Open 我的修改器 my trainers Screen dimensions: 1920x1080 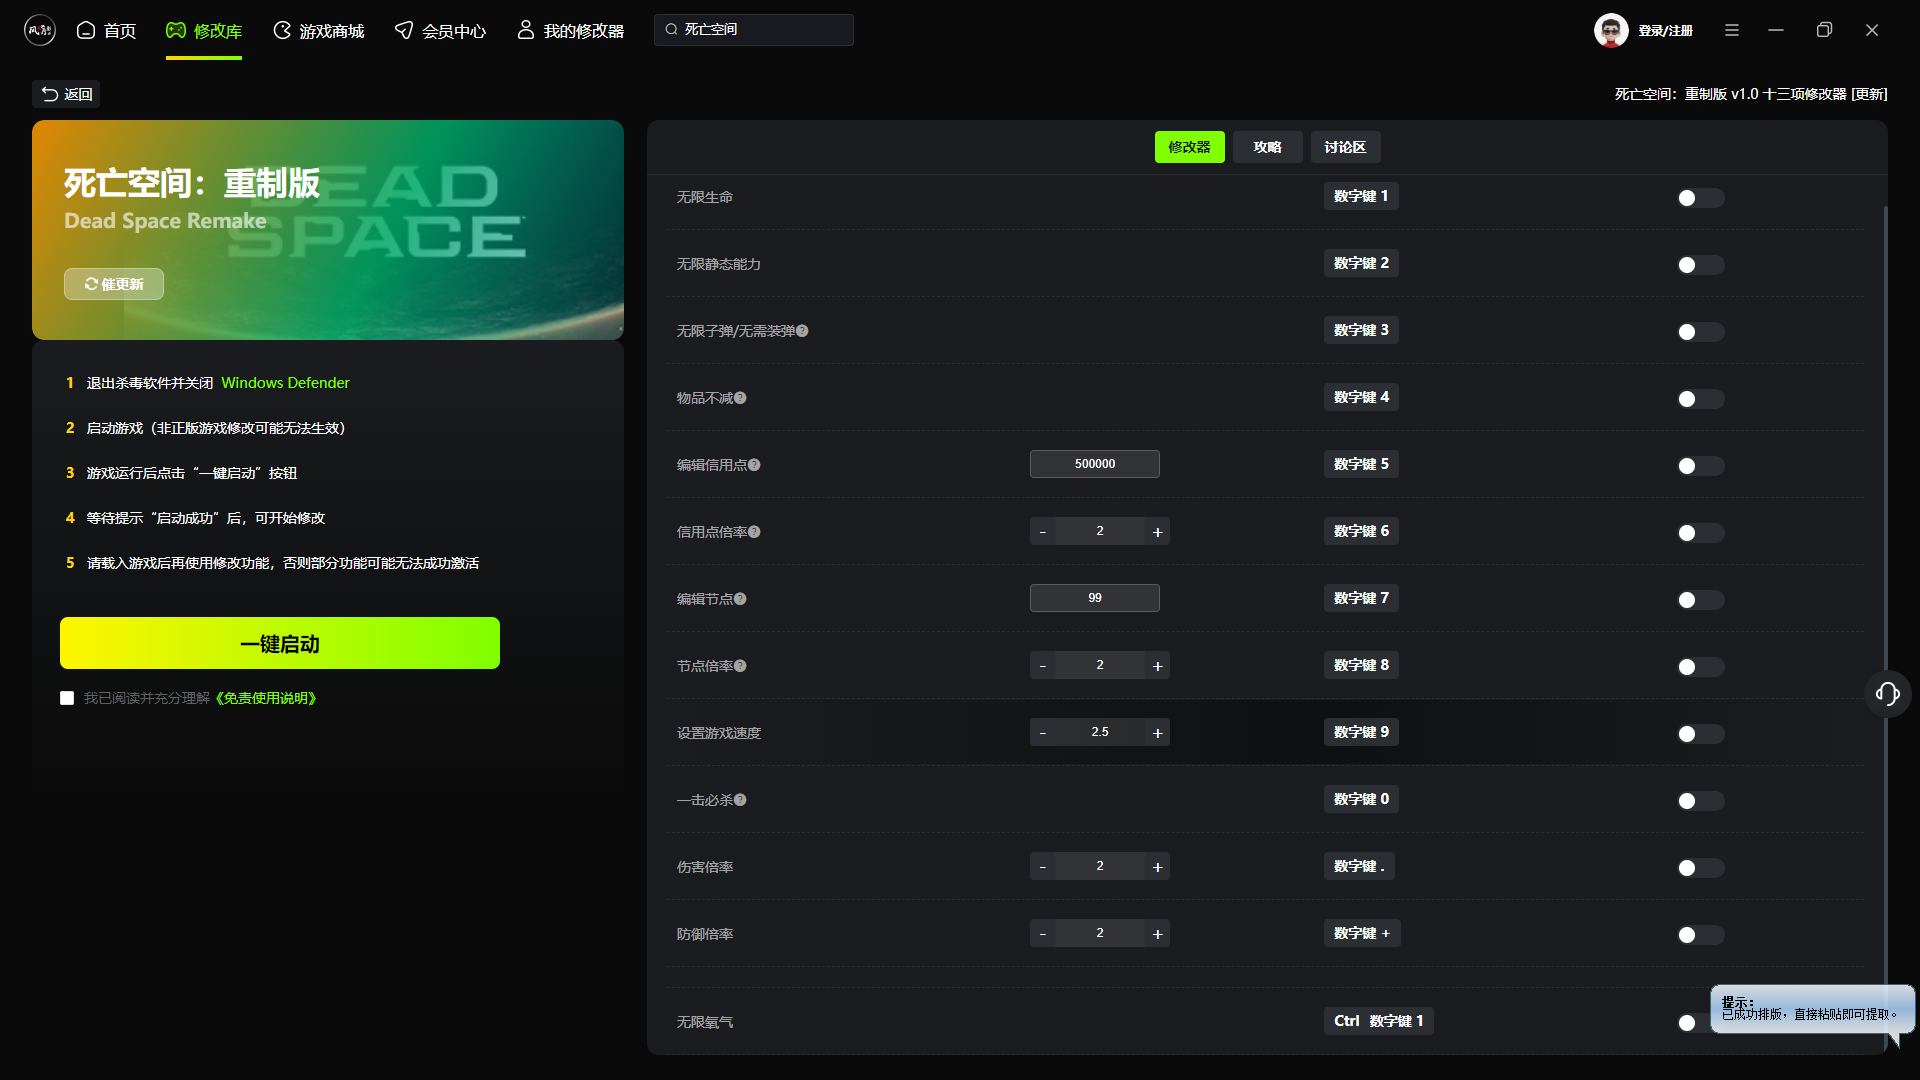[571, 31]
